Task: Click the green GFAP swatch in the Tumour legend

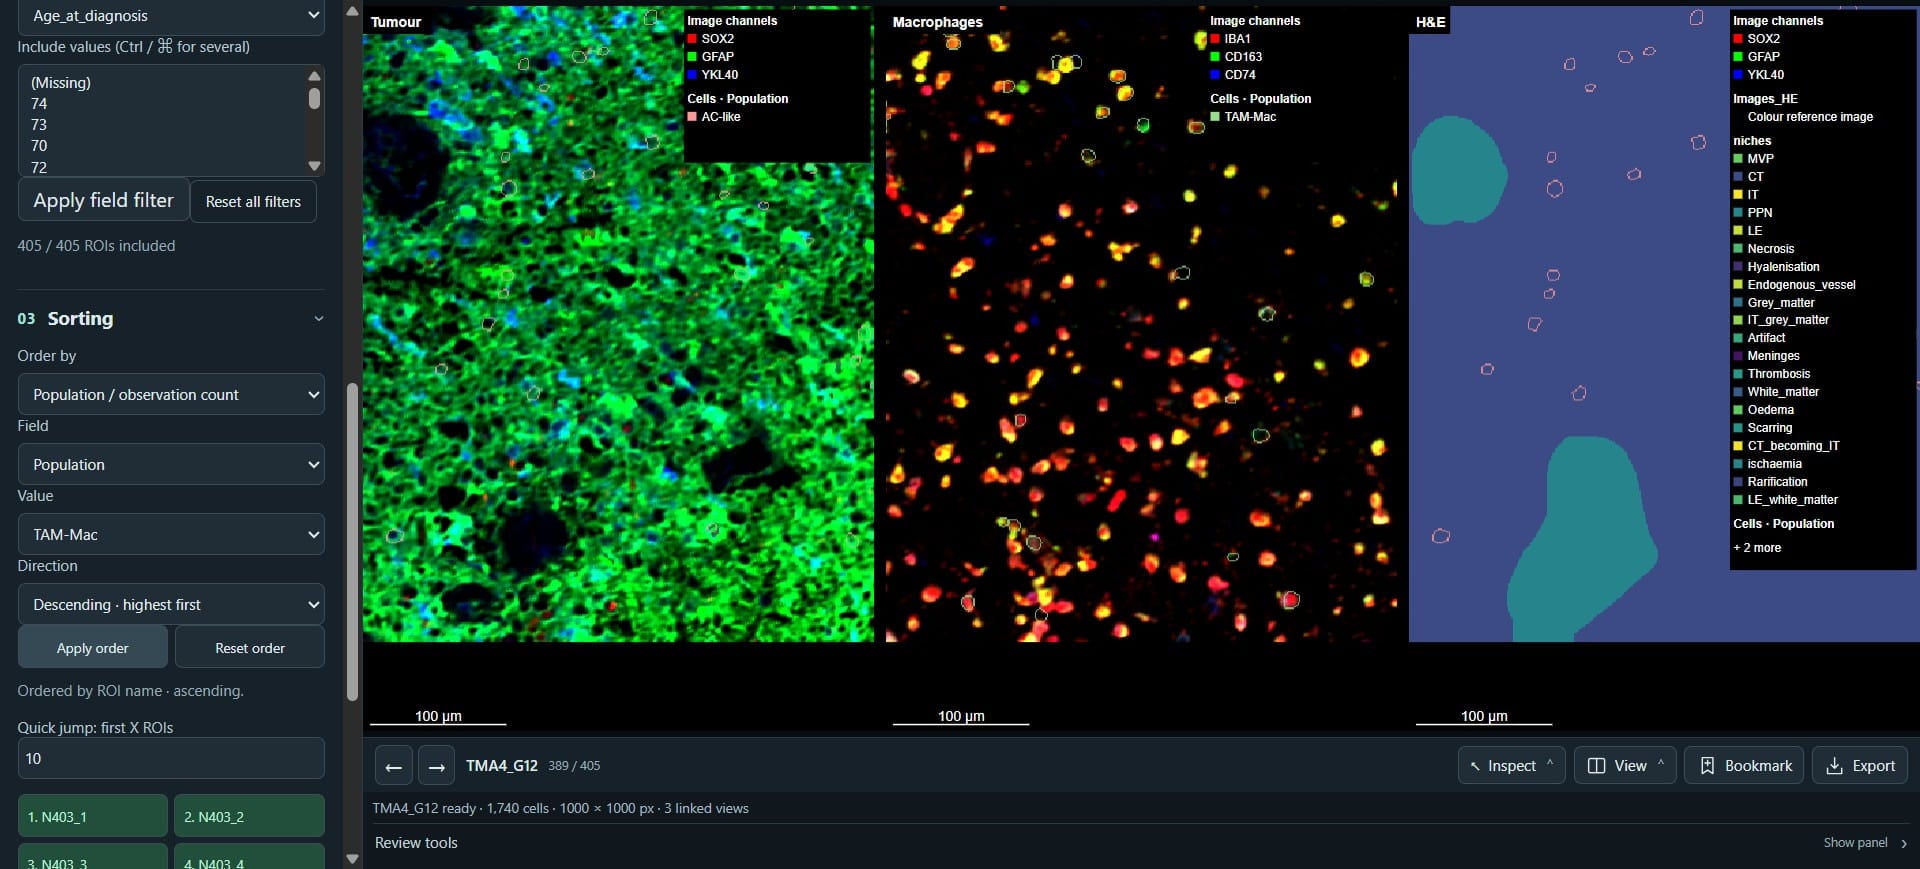Action: click(692, 57)
